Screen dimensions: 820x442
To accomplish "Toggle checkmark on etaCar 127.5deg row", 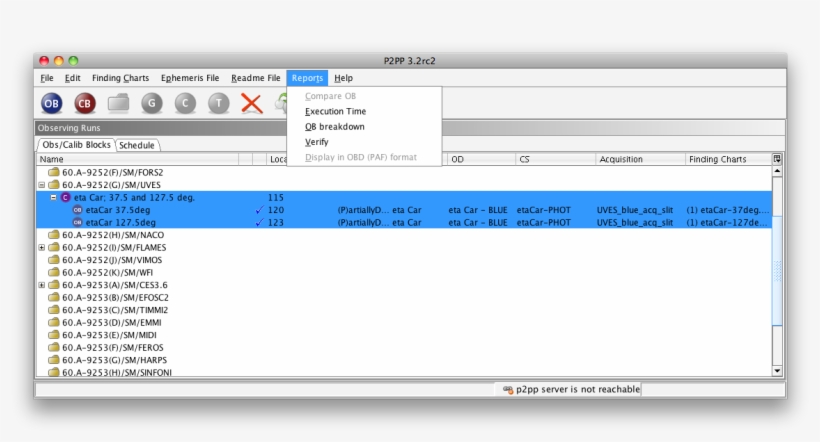I will pyautogui.click(x=259, y=223).
